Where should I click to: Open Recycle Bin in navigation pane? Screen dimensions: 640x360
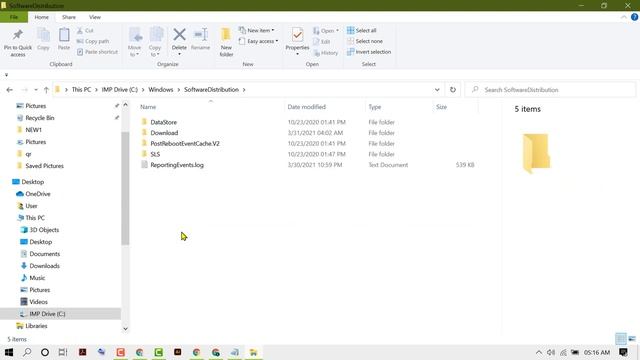pos(40,118)
